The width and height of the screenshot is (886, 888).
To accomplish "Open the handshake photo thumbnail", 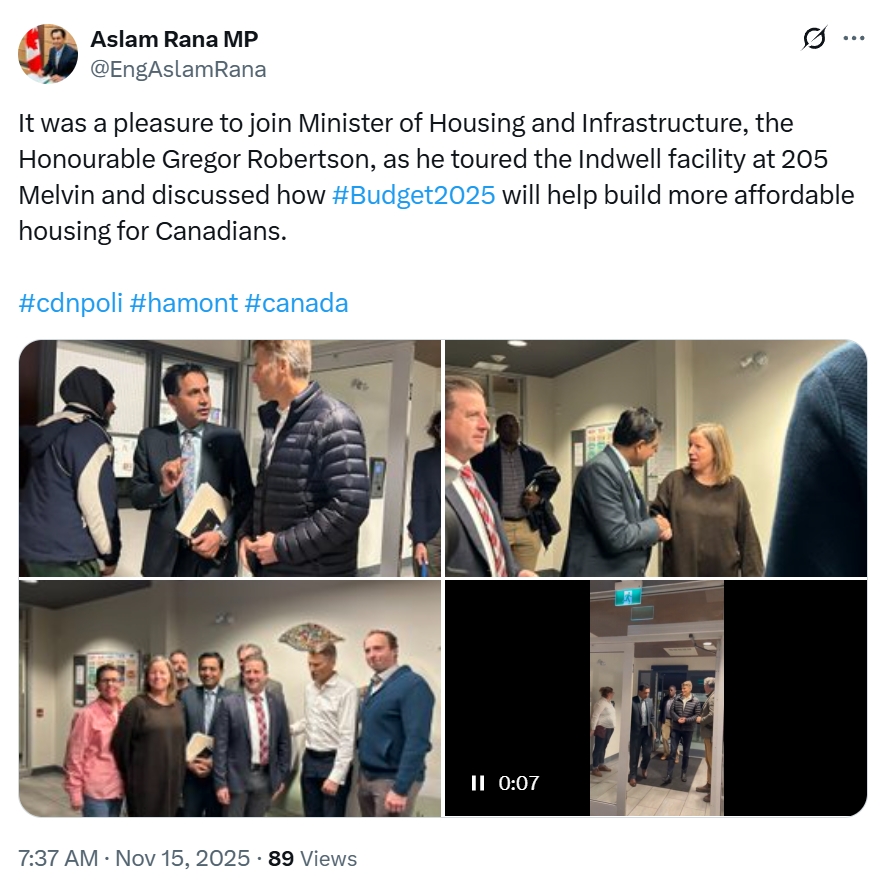I will point(656,458).
